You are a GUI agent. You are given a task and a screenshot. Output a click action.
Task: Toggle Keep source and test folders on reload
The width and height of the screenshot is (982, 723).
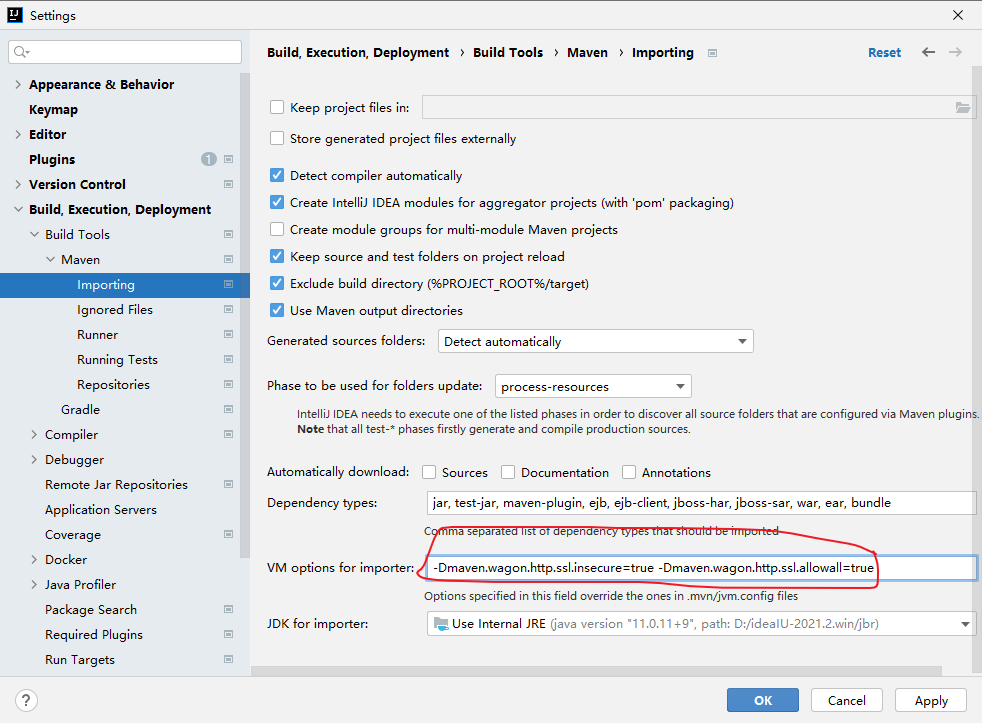tap(277, 256)
